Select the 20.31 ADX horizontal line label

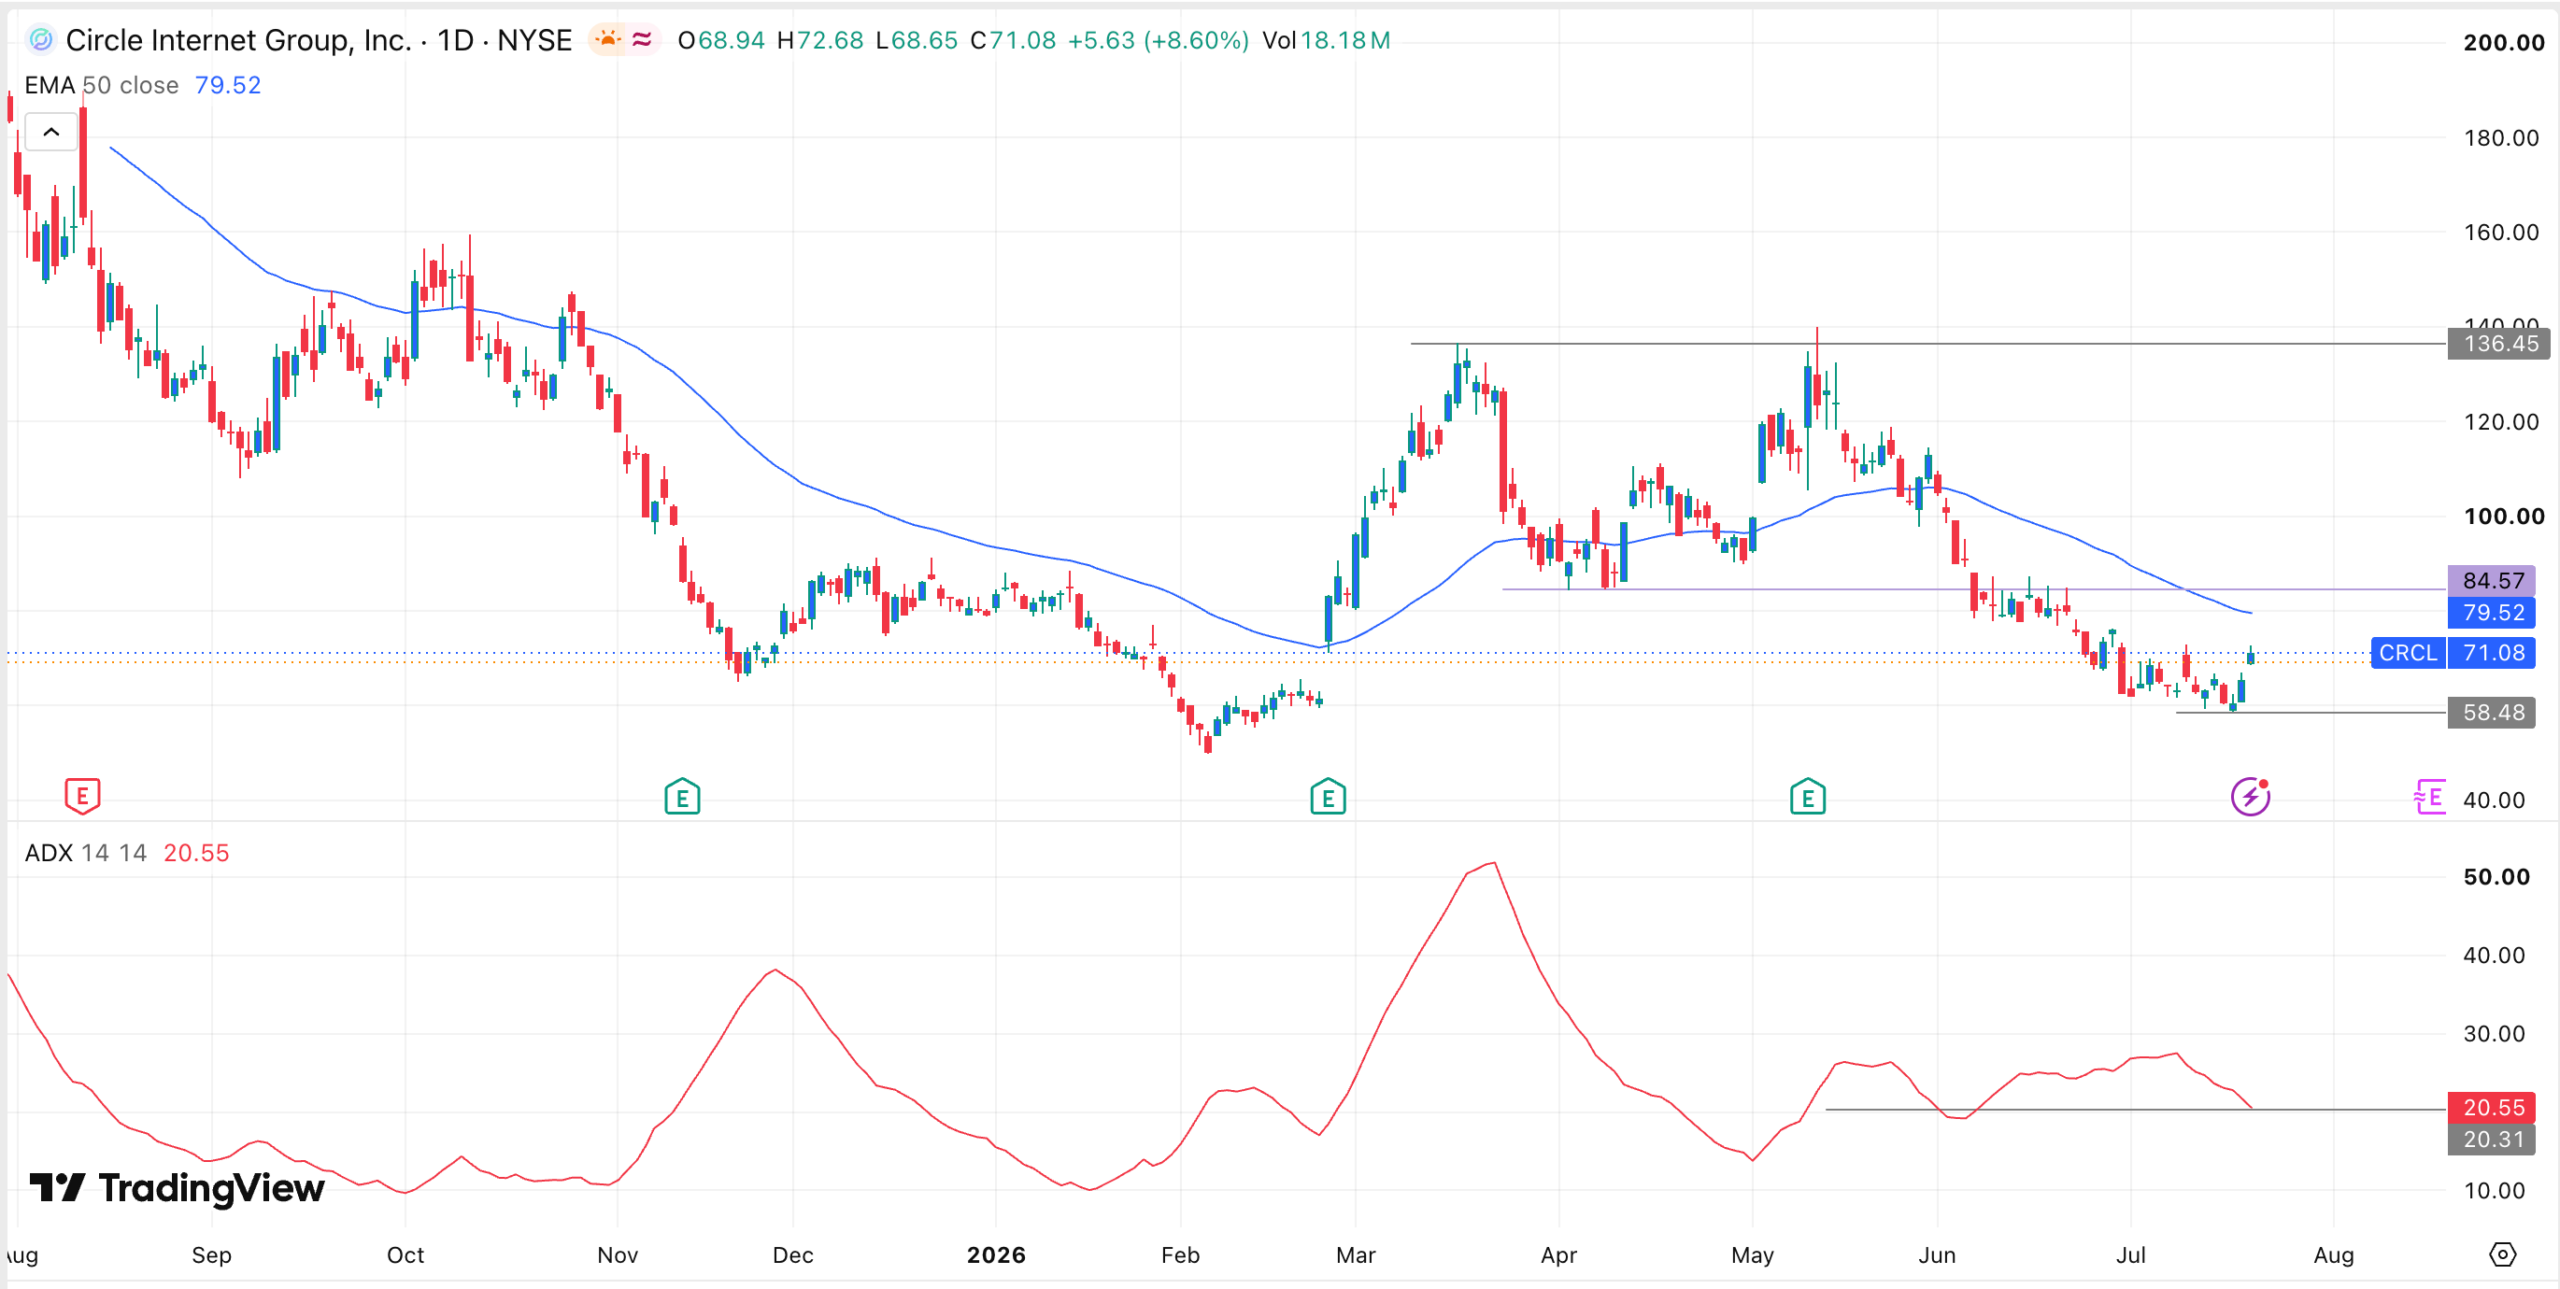coord(2491,1139)
